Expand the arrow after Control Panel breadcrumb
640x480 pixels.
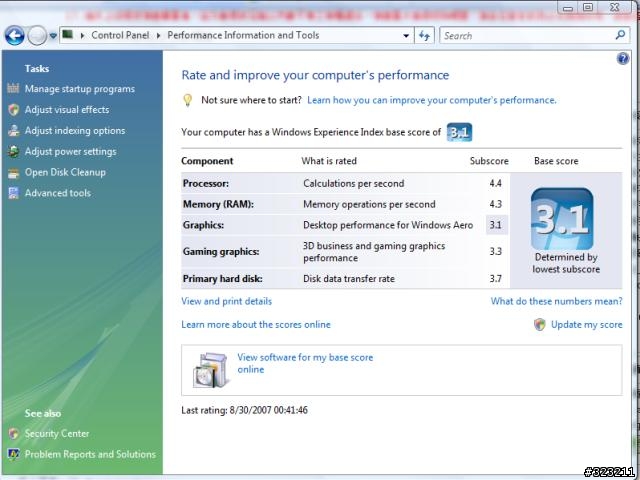[158, 36]
